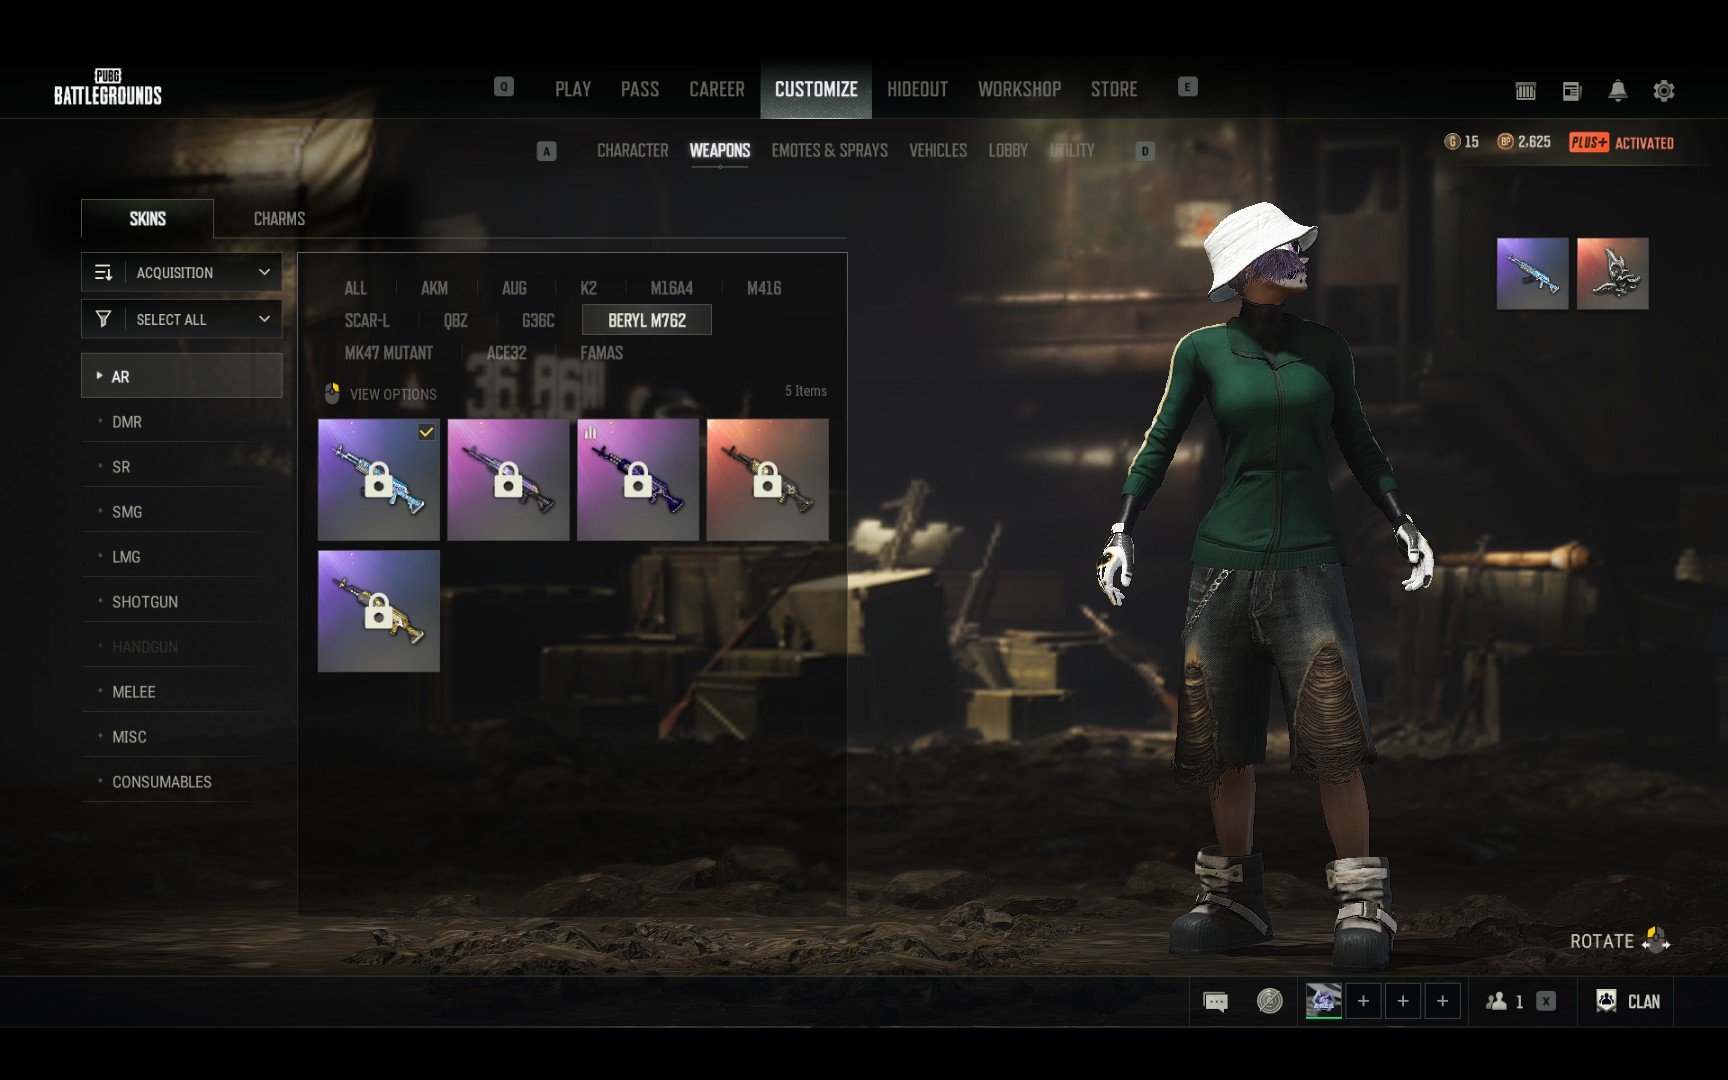Open the SELECT ALL filter dropdown
This screenshot has height=1080, width=1728.
[x=181, y=319]
